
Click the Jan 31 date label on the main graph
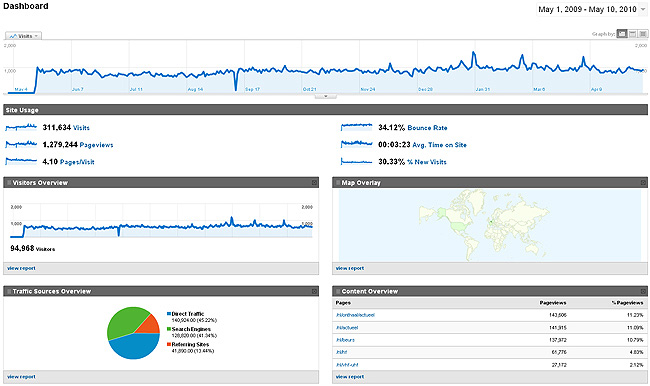click(x=483, y=90)
